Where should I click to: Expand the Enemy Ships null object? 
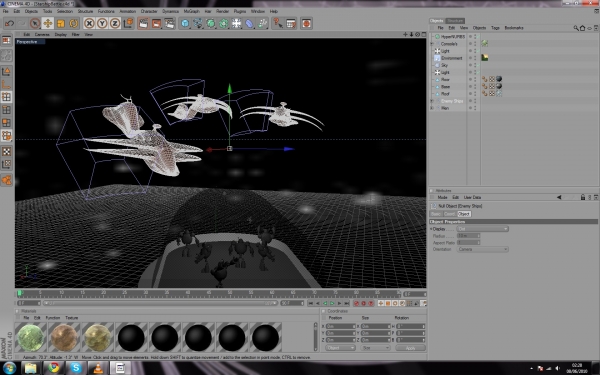click(x=432, y=101)
